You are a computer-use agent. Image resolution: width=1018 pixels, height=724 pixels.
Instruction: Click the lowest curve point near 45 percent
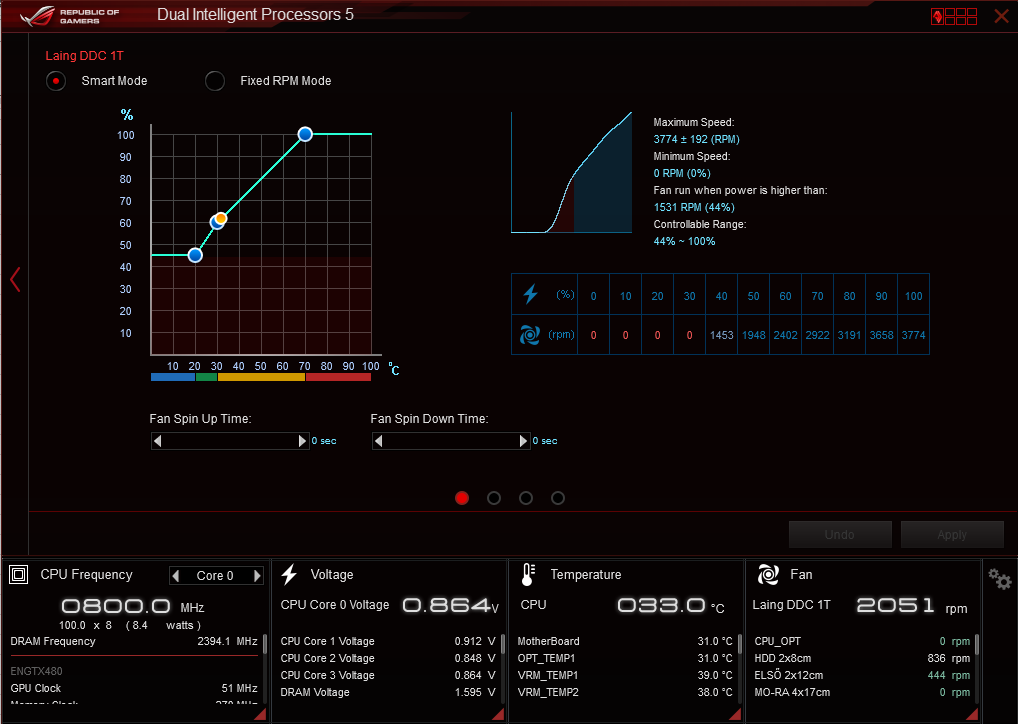tap(195, 255)
